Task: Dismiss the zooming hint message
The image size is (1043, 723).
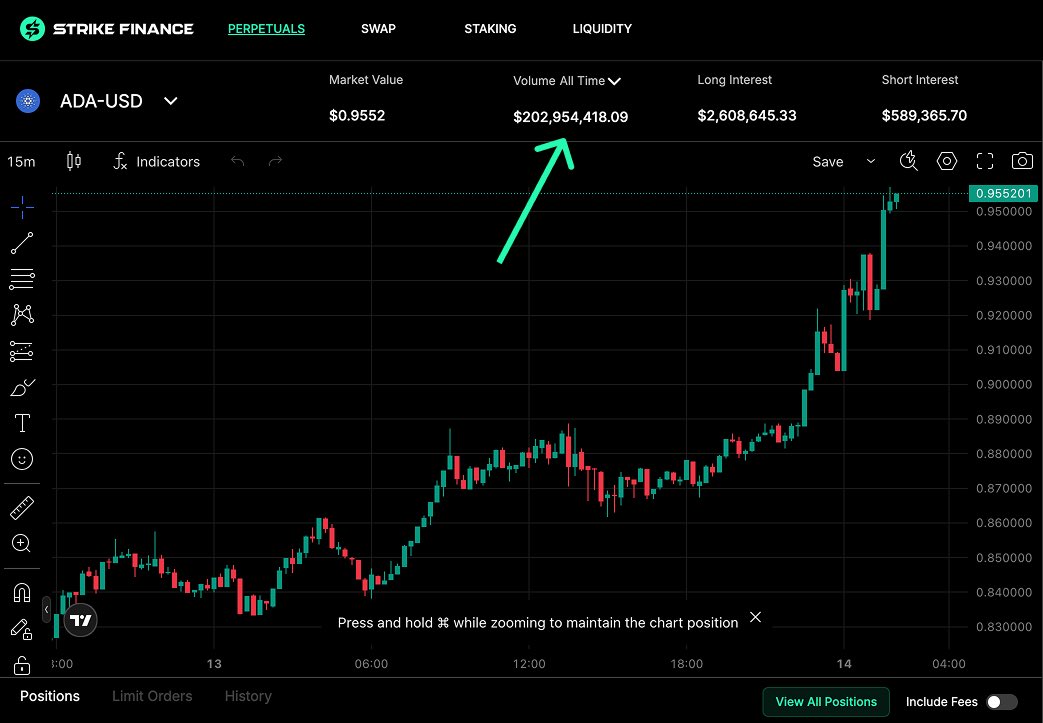Action: pos(756,617)
